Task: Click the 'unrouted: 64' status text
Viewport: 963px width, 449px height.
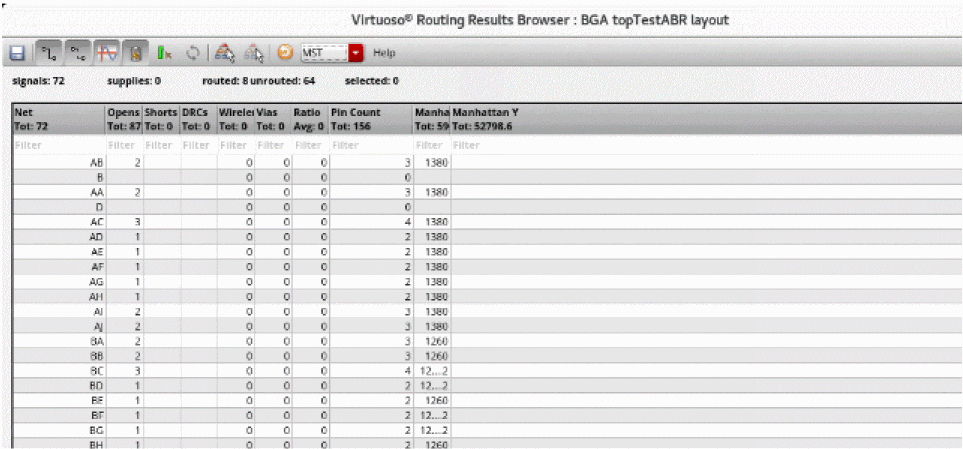Action: (283, 80)
